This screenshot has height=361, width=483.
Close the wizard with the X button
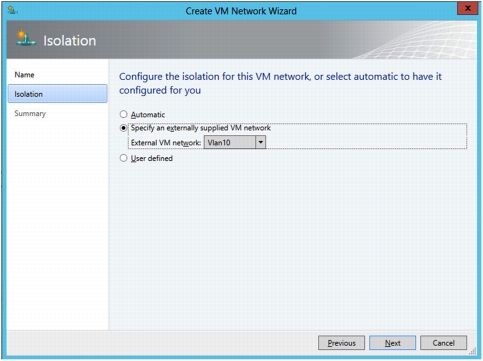coord(468,8)
